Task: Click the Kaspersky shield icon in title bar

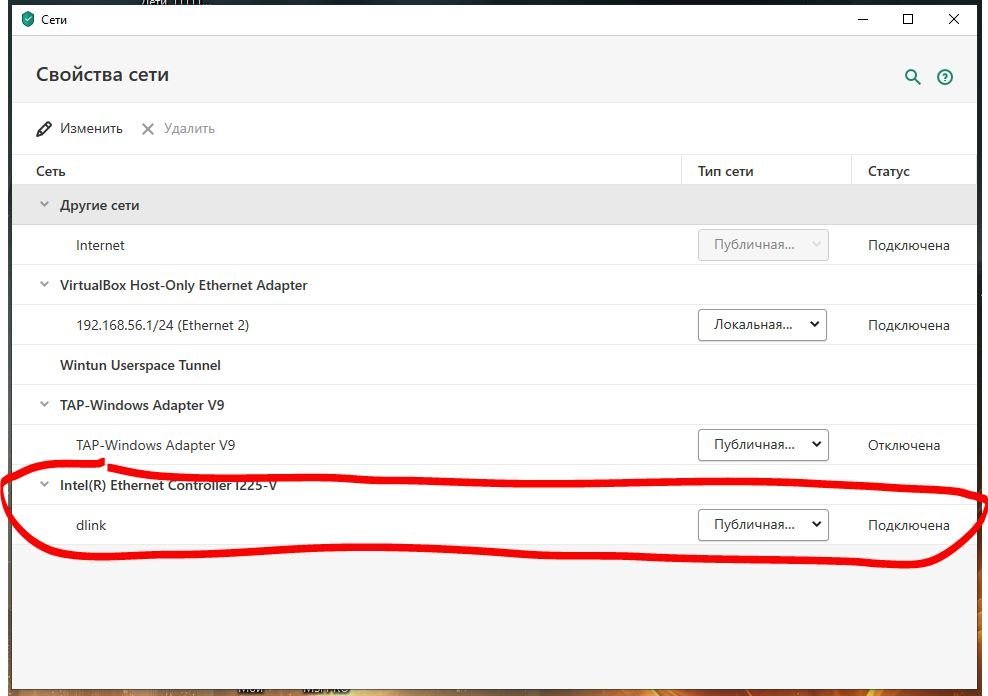Action: coord(28,20)
